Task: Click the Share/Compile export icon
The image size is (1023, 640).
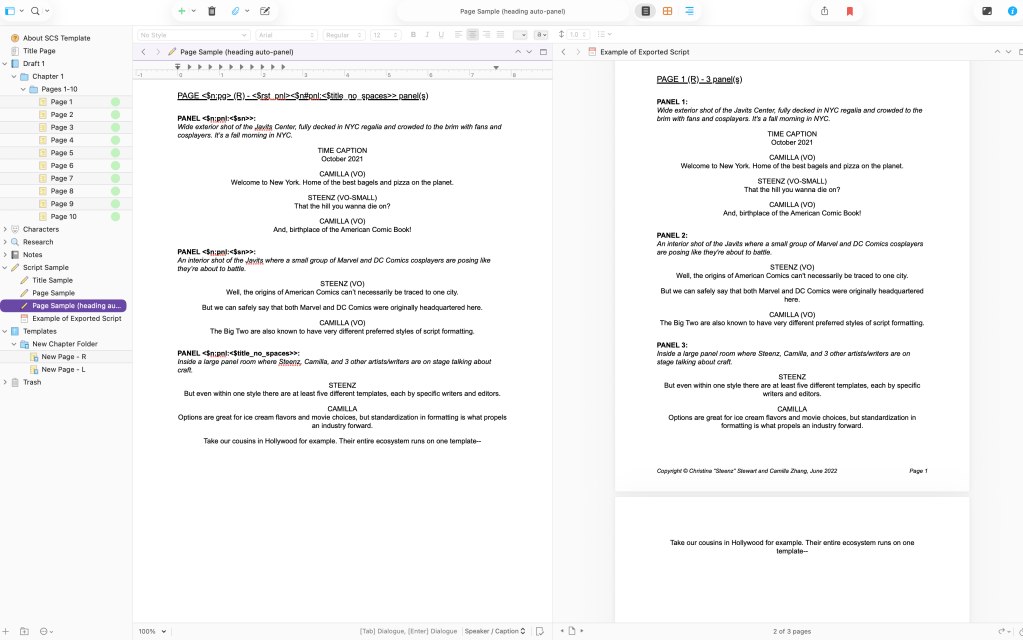Action: point(825,11)
